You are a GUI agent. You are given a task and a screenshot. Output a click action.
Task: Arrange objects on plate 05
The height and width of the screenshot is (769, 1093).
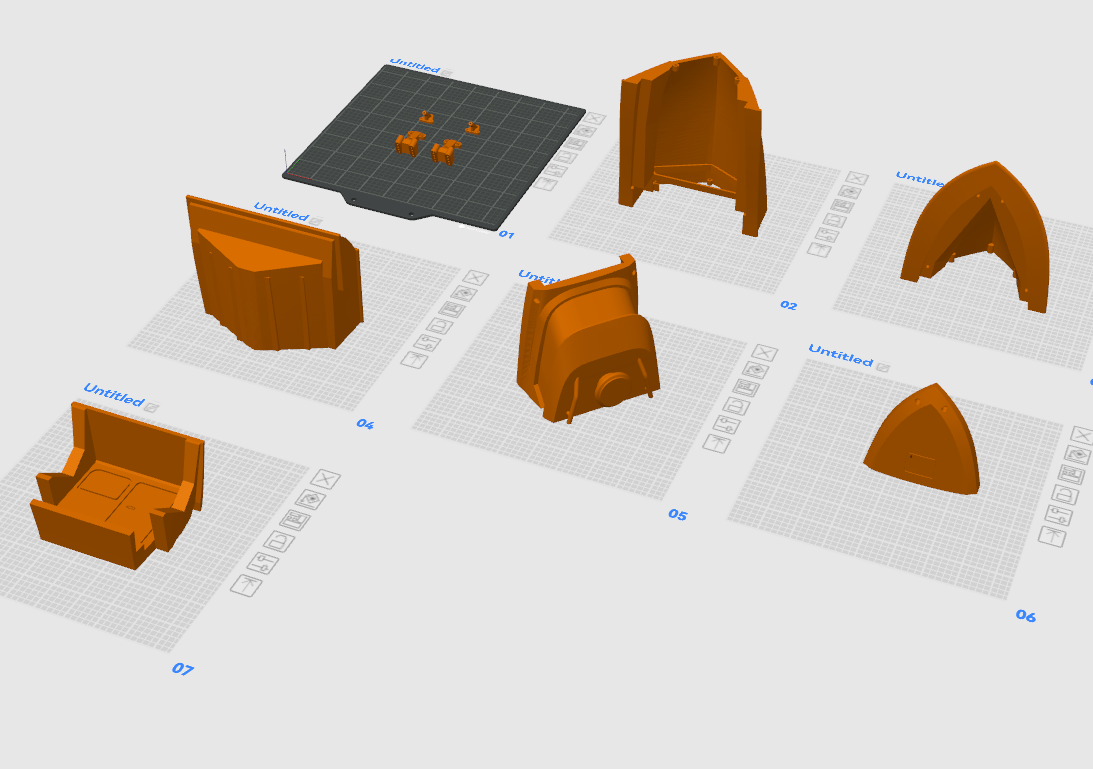coord(745,388)
